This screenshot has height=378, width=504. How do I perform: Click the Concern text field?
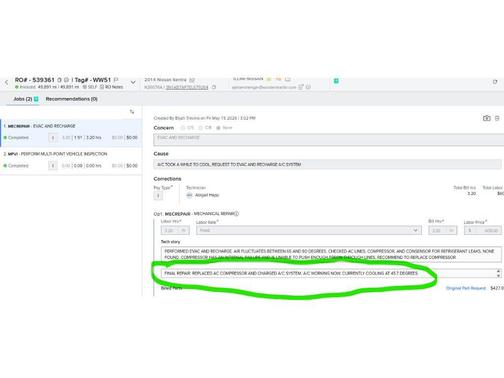click(329, 140)
